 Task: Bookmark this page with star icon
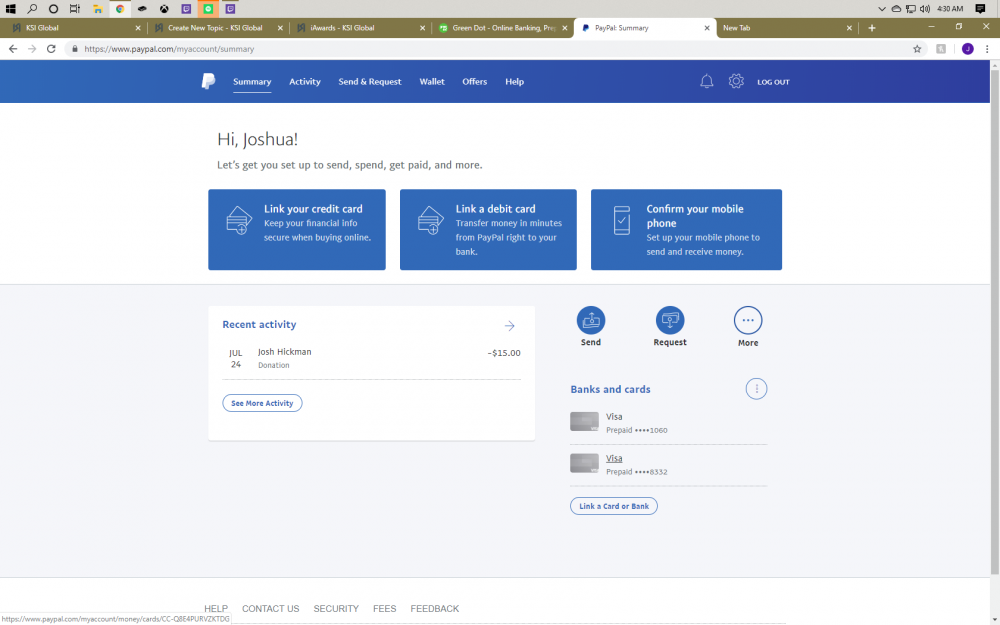[x=917, y=48]
